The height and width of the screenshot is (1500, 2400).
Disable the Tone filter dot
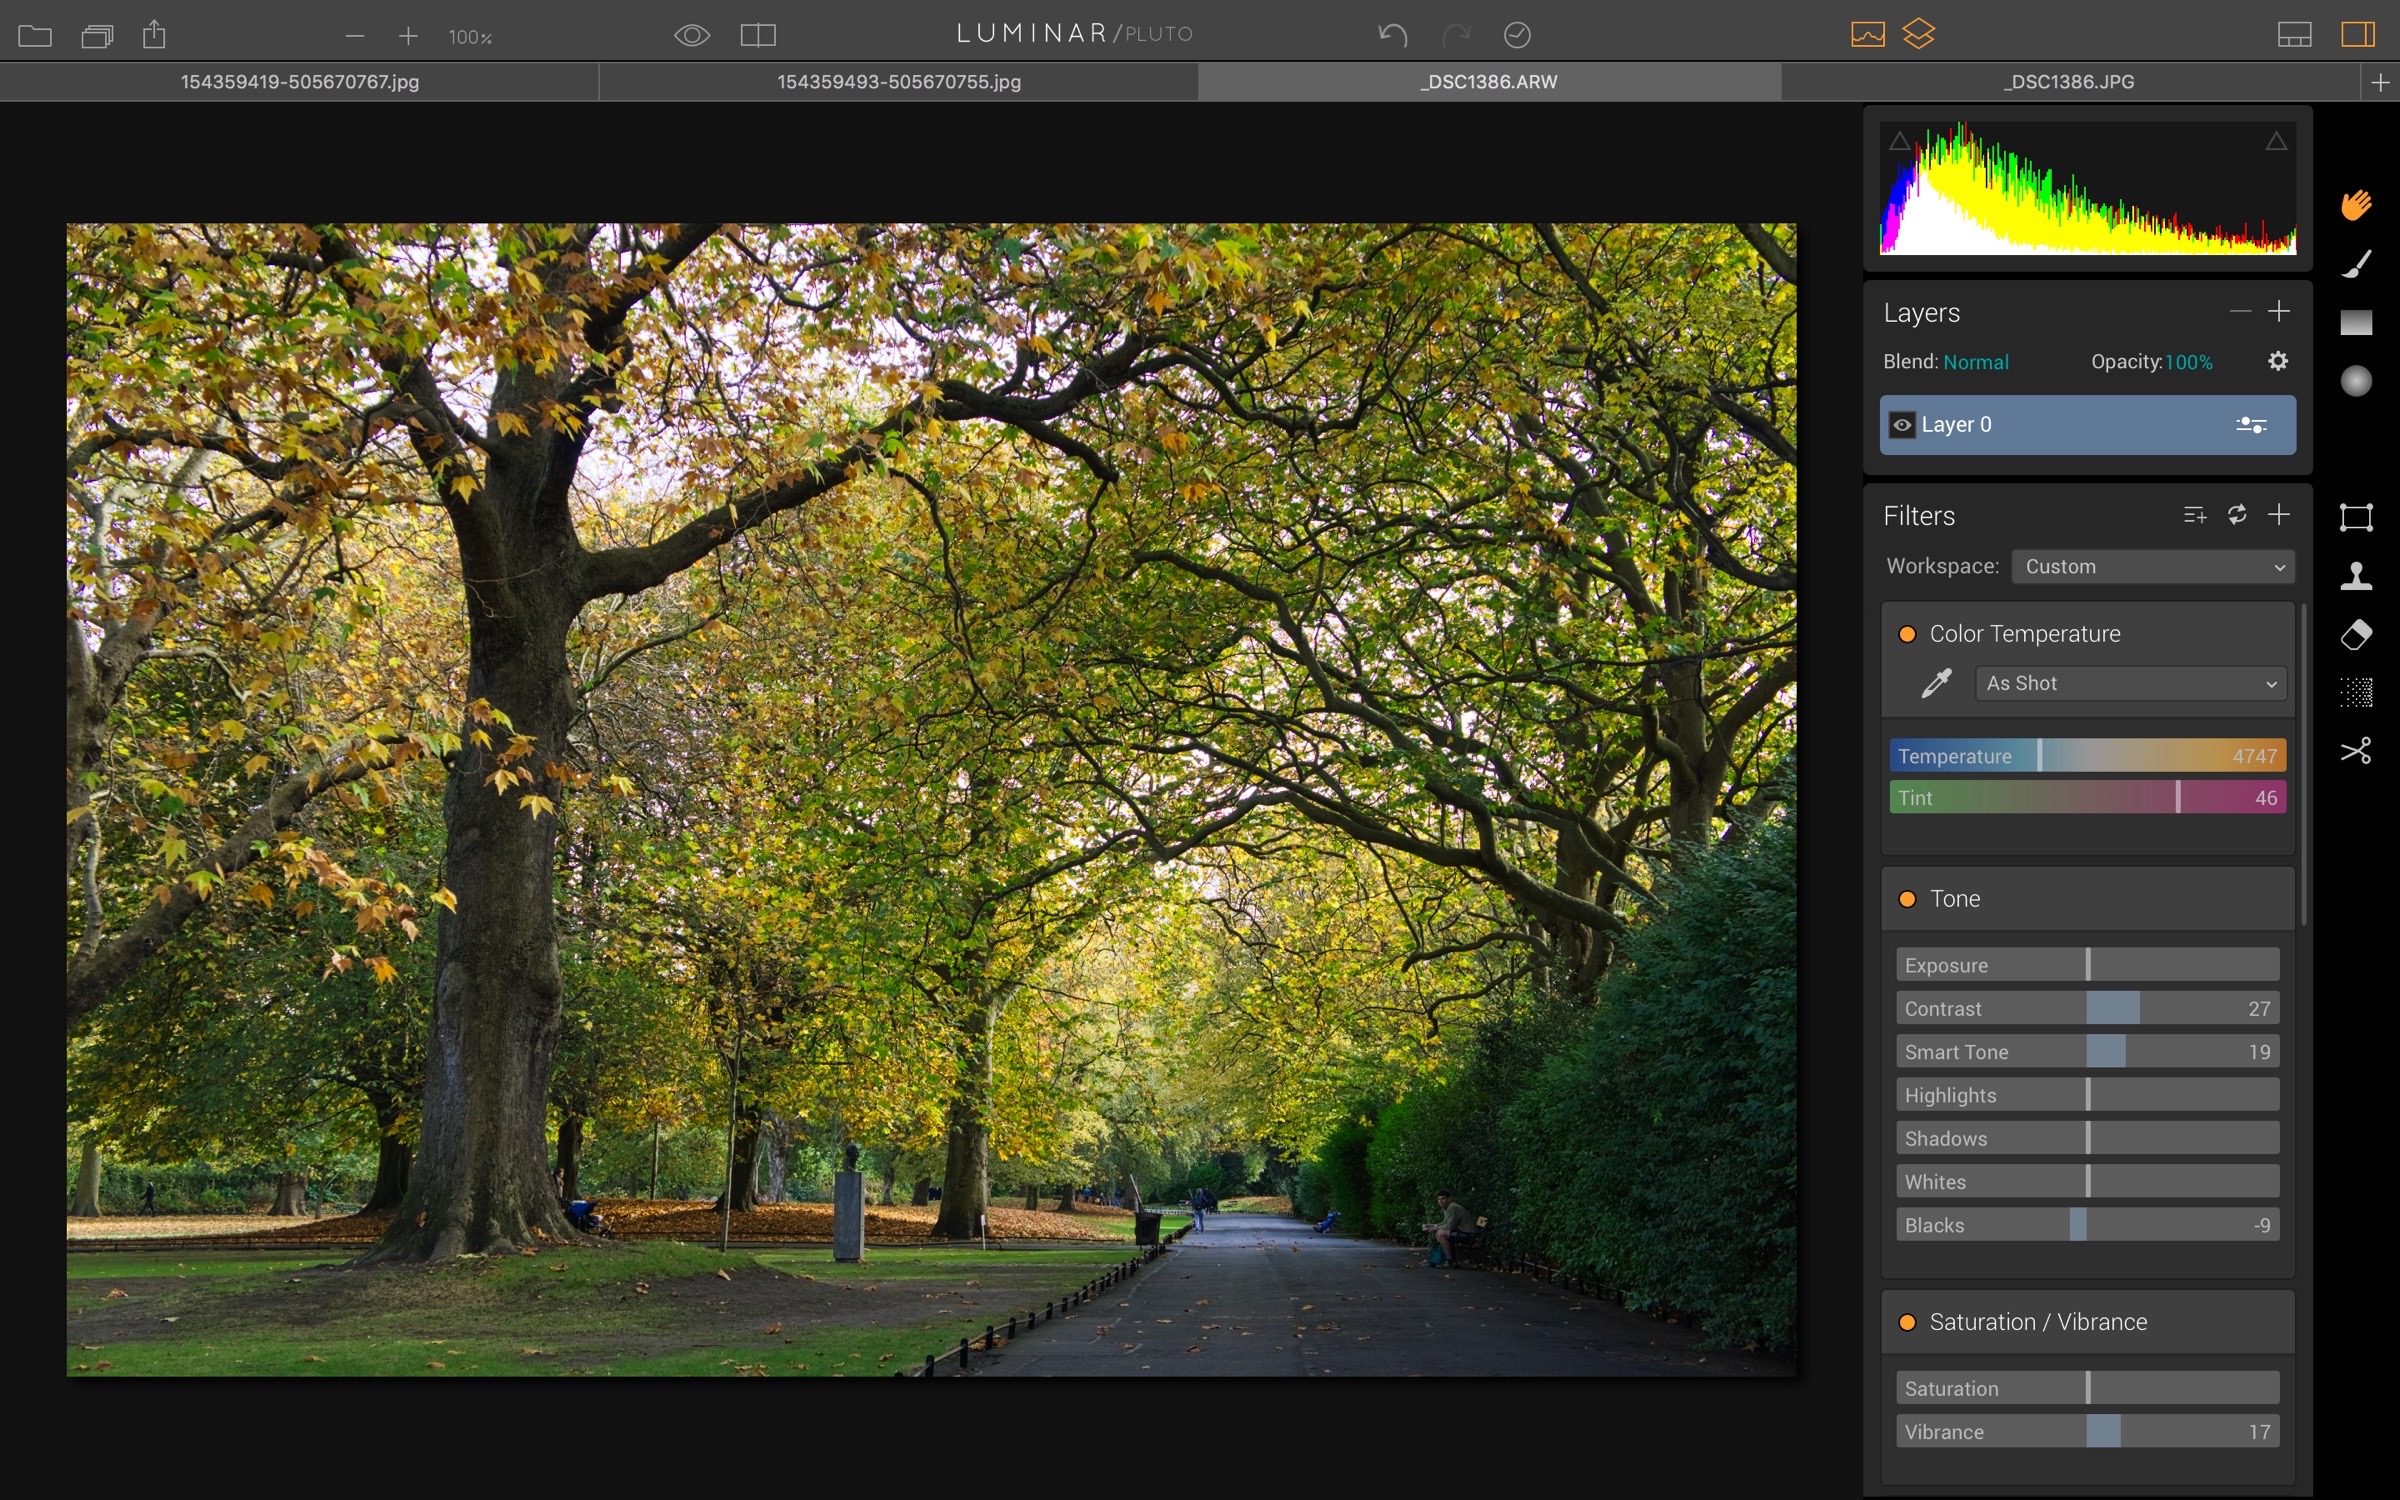[x=1907, y=899]
